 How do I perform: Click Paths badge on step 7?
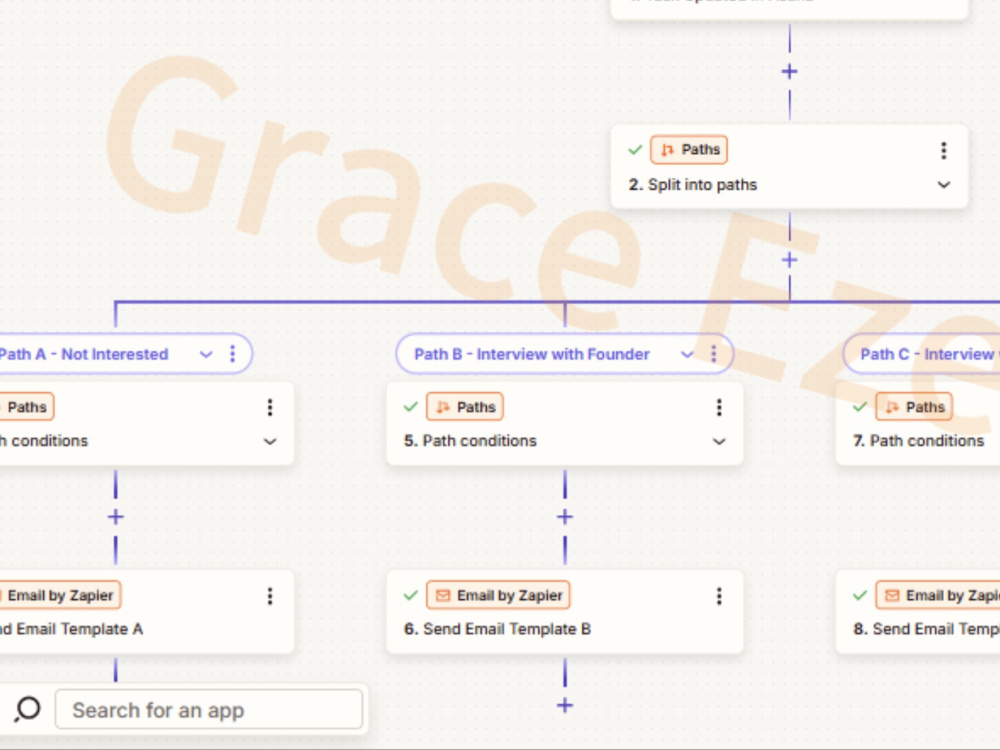click(913, 407)
